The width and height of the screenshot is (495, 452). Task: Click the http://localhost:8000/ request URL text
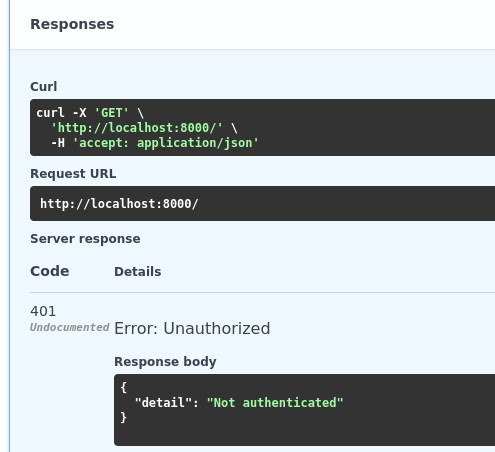(x=119, y=204)
